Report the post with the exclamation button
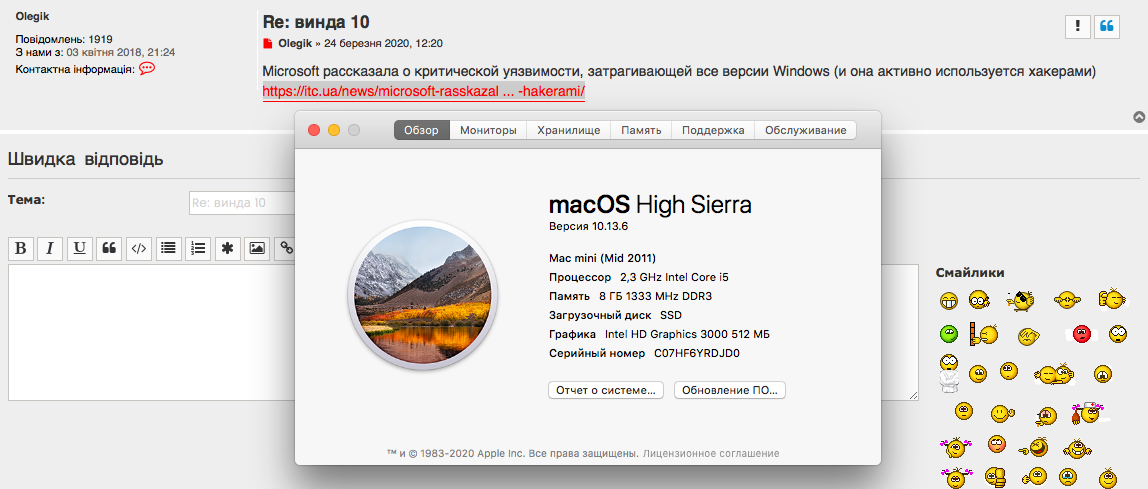Image resolution: width=1148 pixels, height=489 pixels. pos(1078,26)
